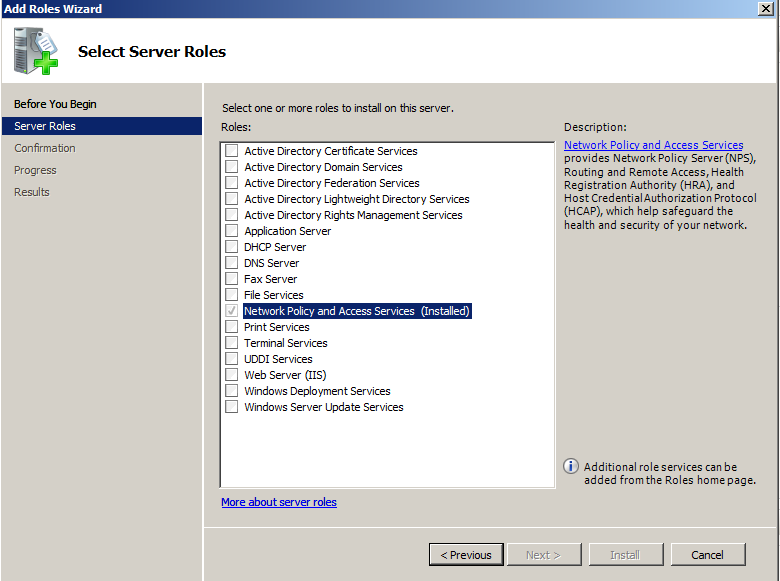Select Active Directory Domain Services role label
Image resolution: width=780 pixels, height=581 pixels.
(x=323, y=167)
